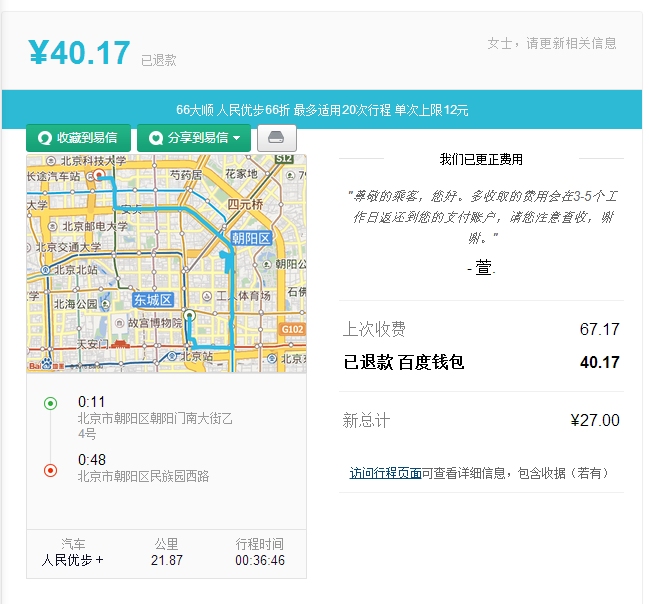Open the 分享到易信 dropdown arrow
The width and height of the screenshot is (649, 604).
(x=237, y=138)
